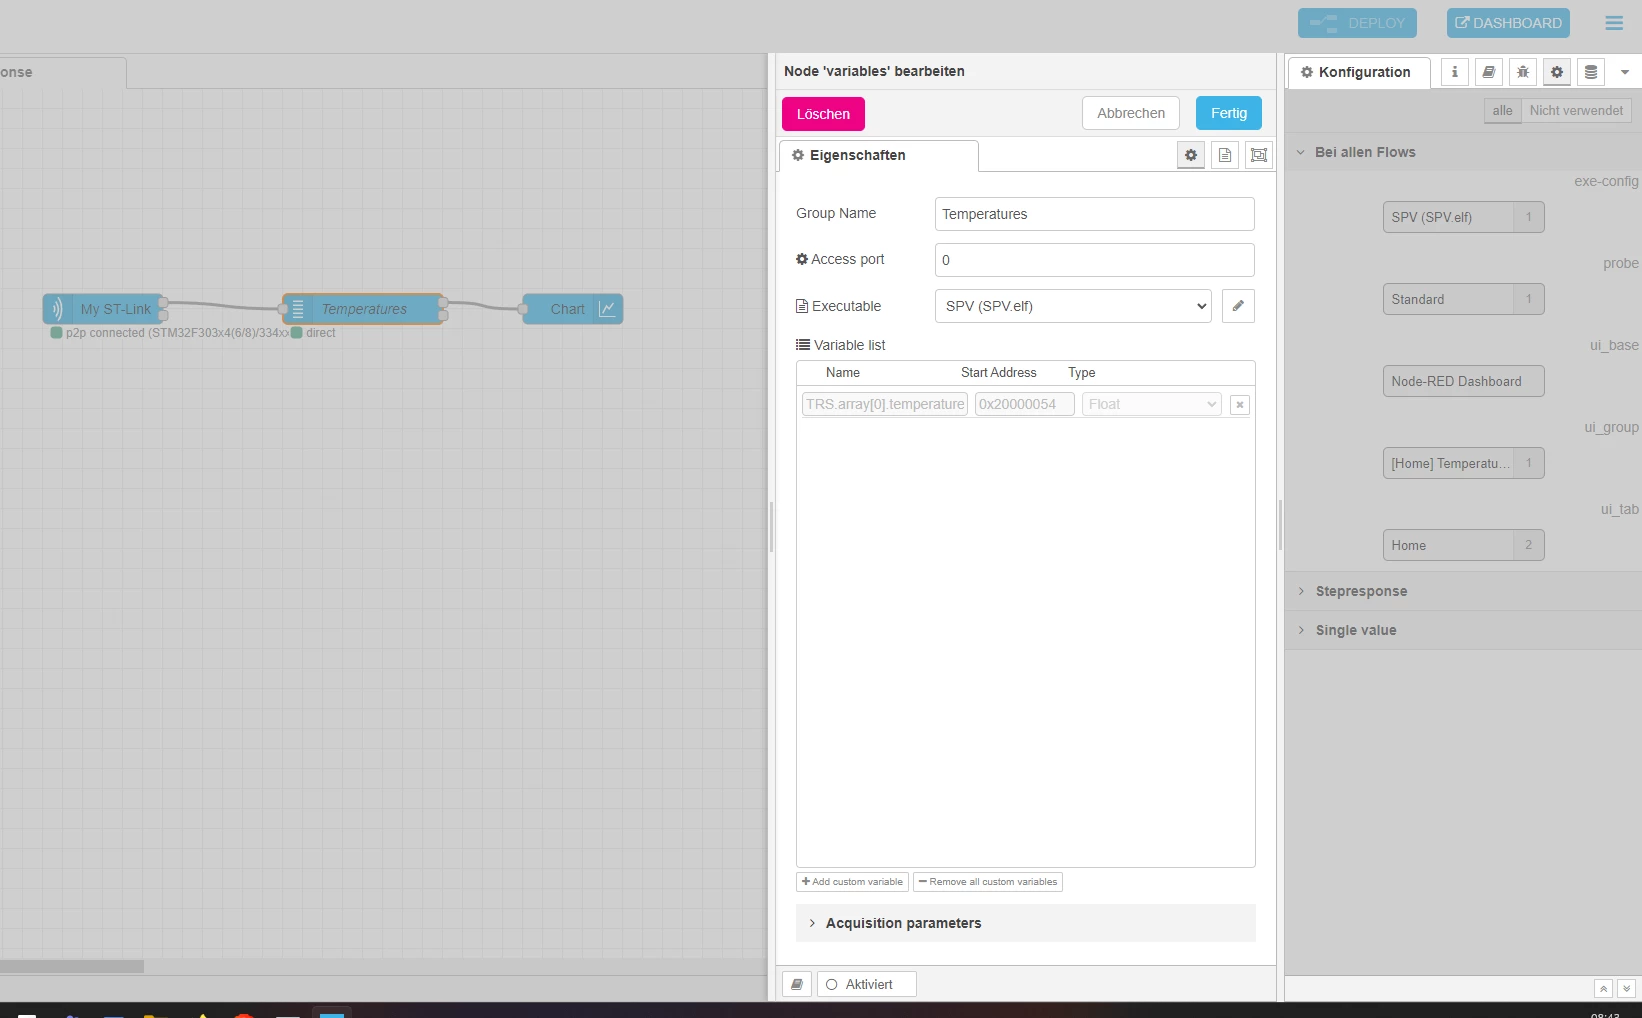Open the hamburger main menu
The image size is (1642, 1018).
1614,23
